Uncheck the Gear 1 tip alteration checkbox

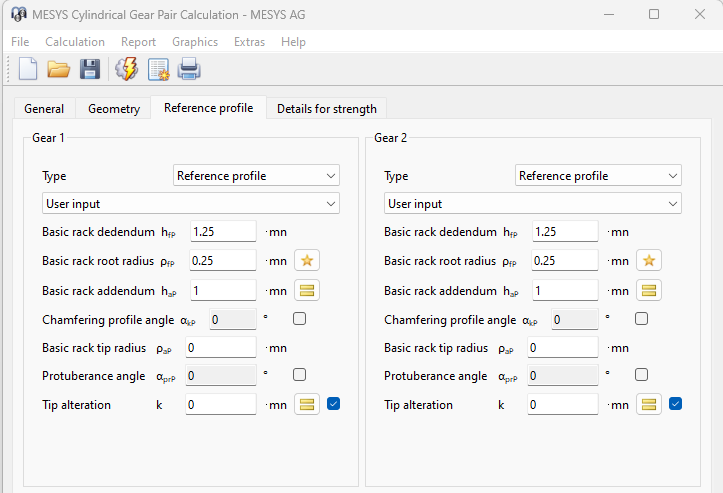333,404
